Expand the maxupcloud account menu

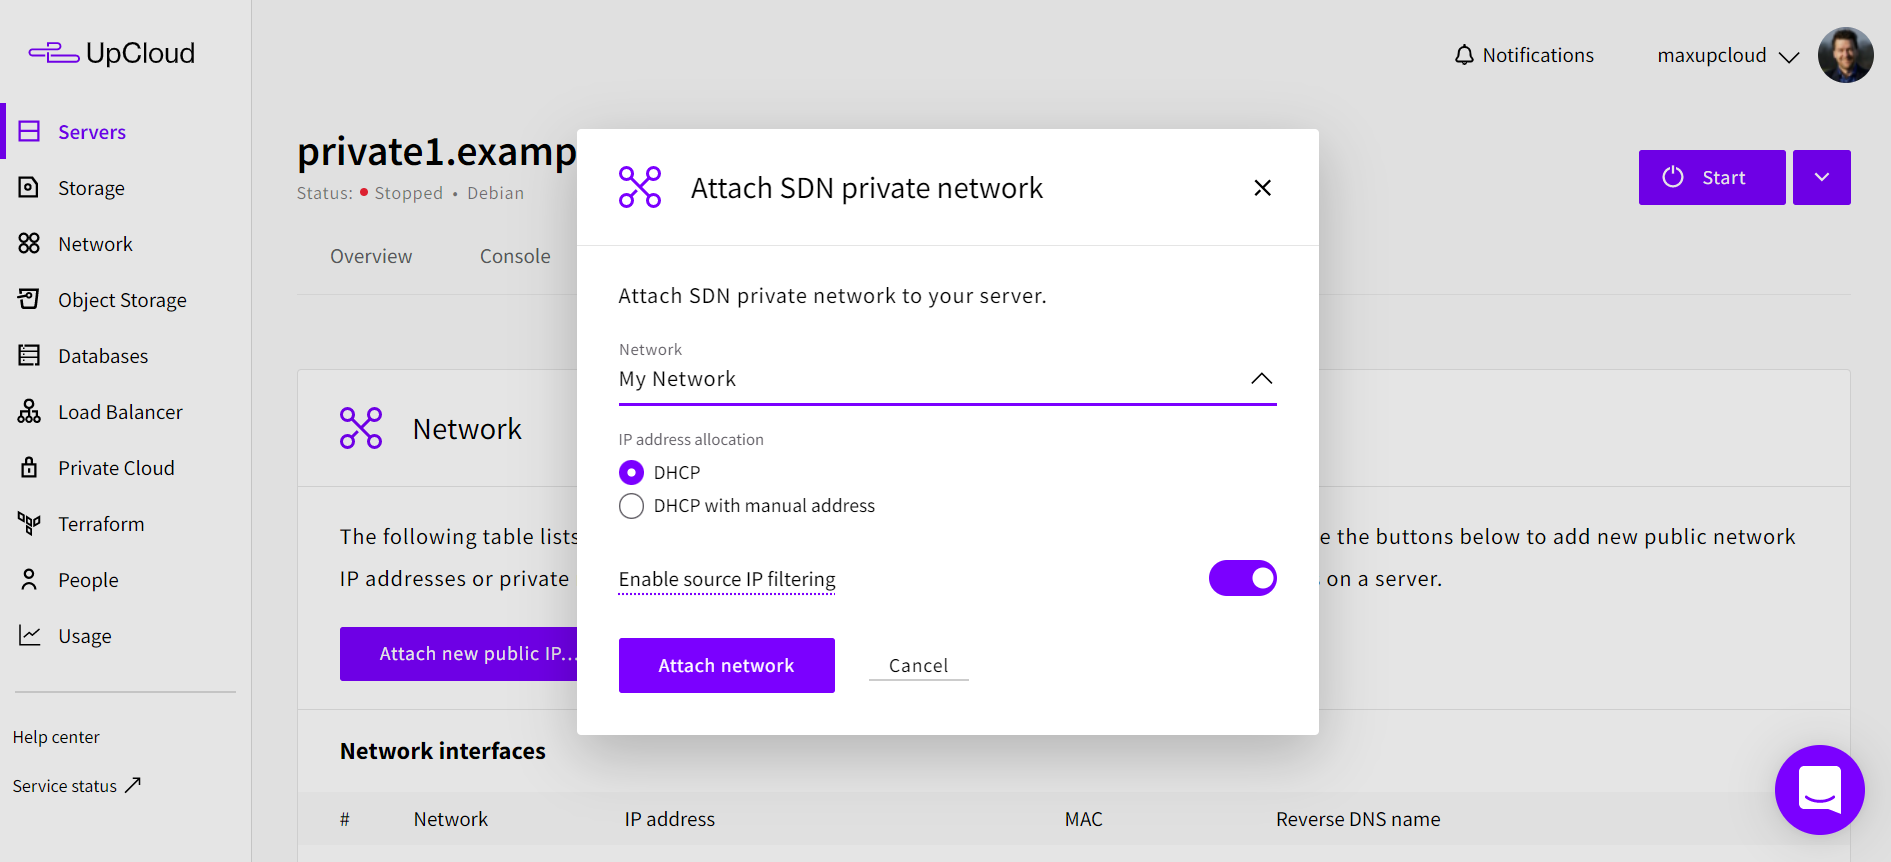click(x=1728, y=55)
